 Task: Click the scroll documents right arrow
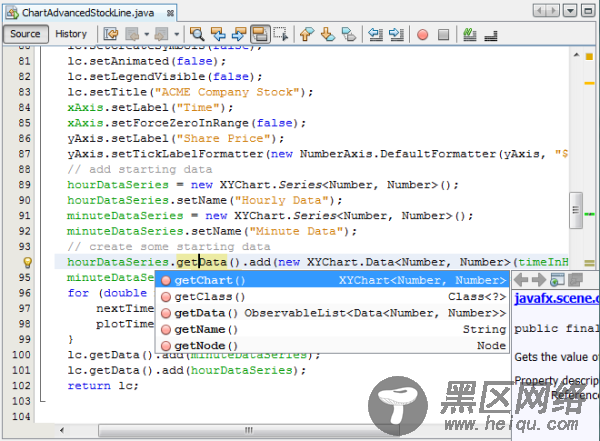pyautogui.click(x=553, y=10)
